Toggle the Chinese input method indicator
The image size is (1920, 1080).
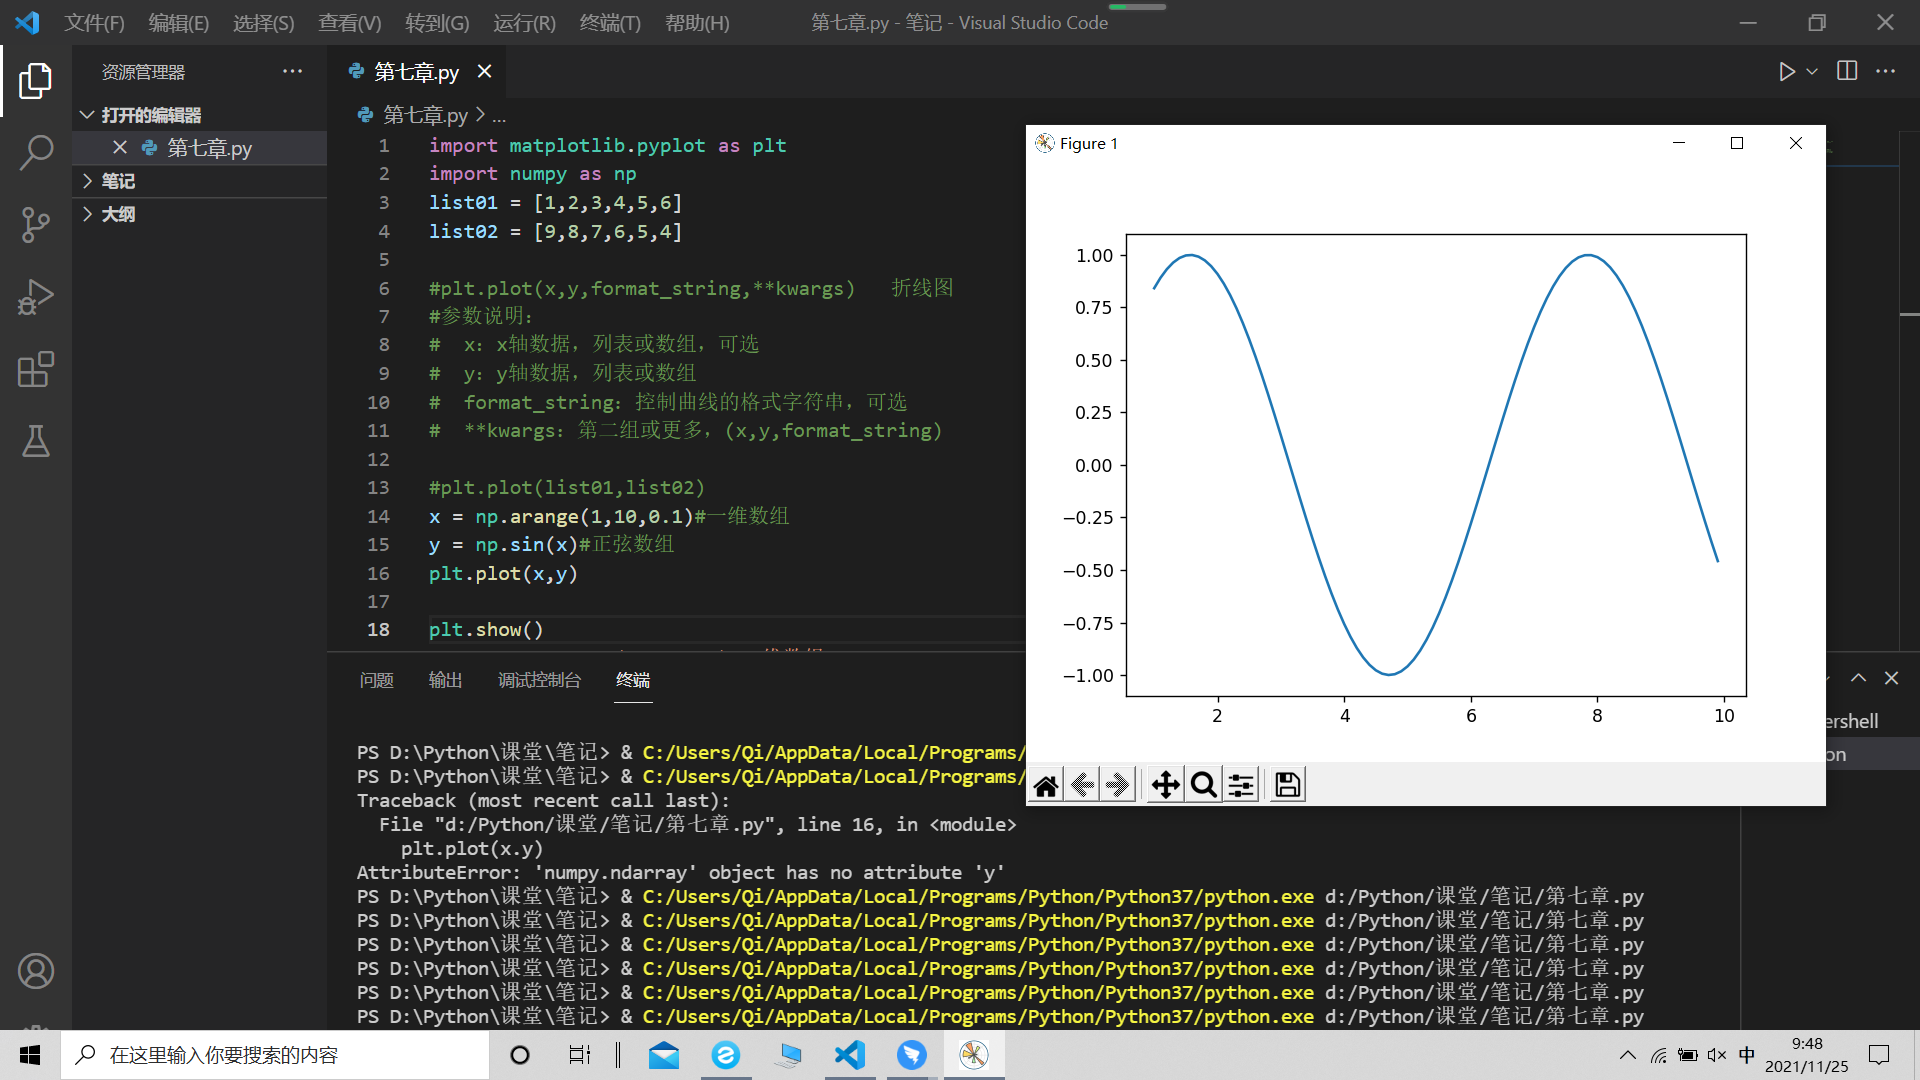[1747, 1055]
